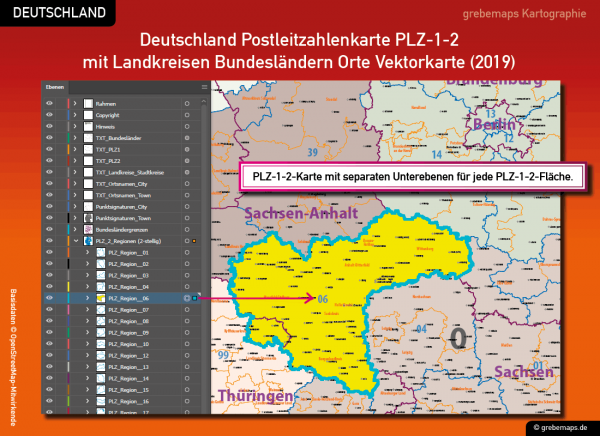Click target circle of PLZ_Region__06 layer
Screen dimensions: 600x436
188,298
